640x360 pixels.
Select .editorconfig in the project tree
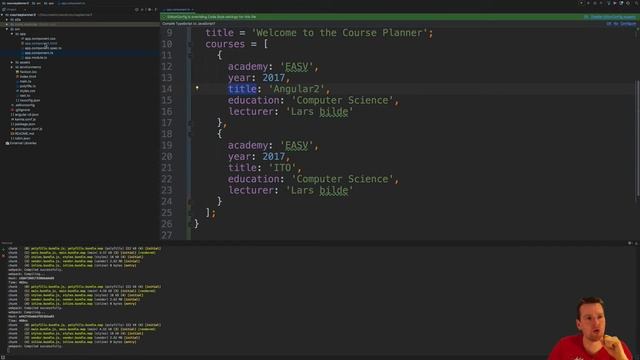[x=24, y=105]
